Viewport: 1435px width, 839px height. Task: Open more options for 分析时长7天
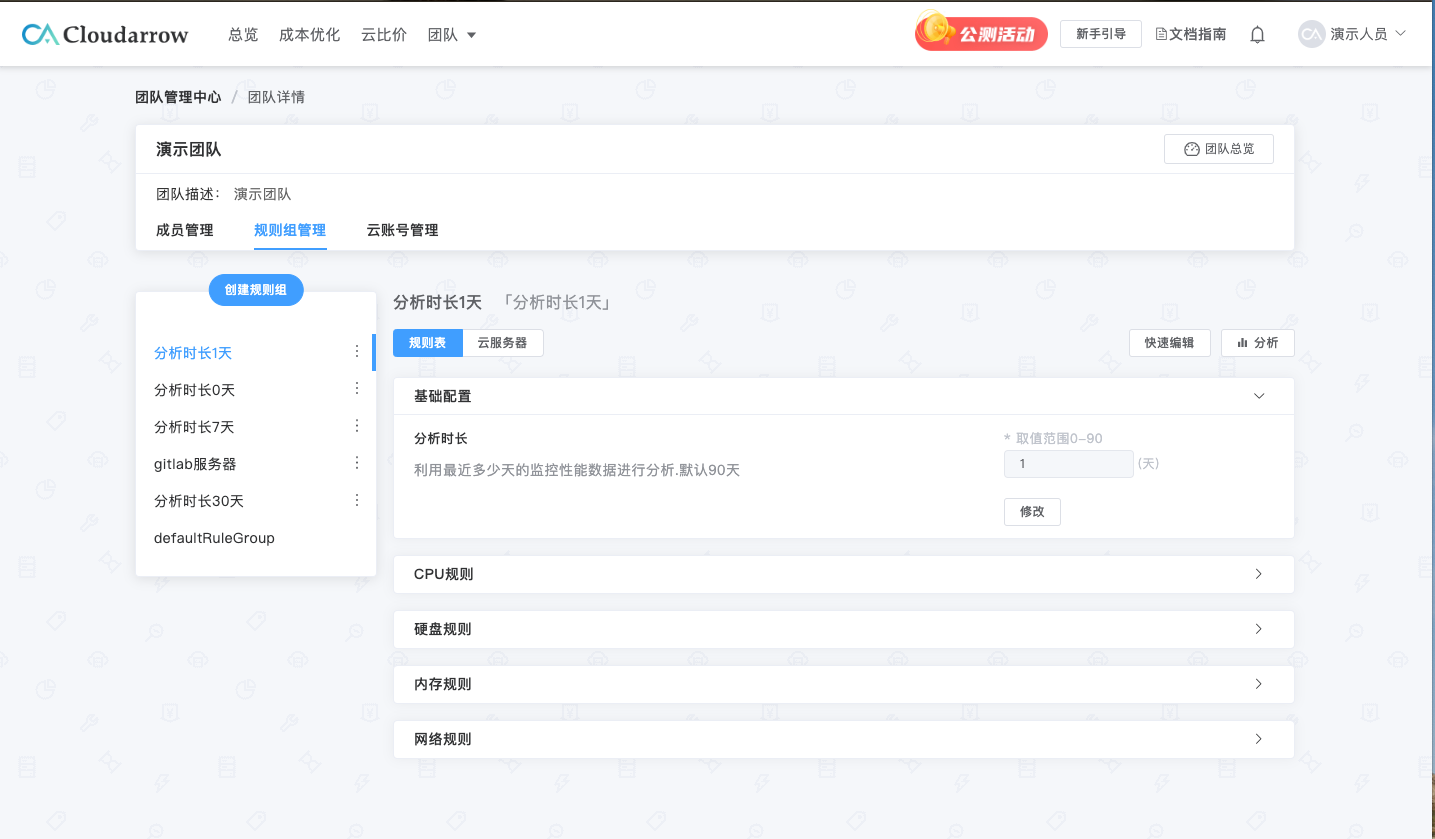pos(357,426)
